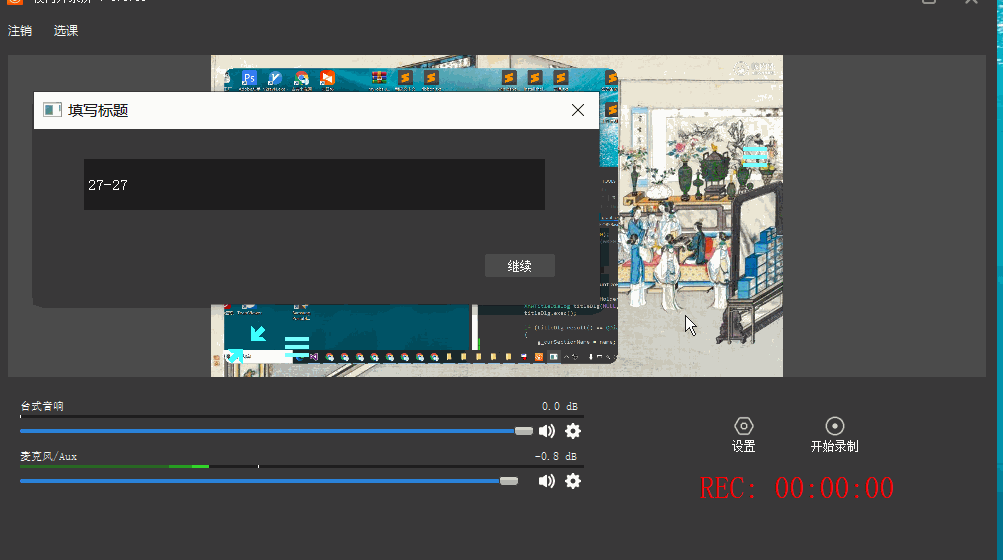The image size is (1003, 560).
Task: Mute the 麦克风/Aux speaker icon
Action: click(547, 481)
